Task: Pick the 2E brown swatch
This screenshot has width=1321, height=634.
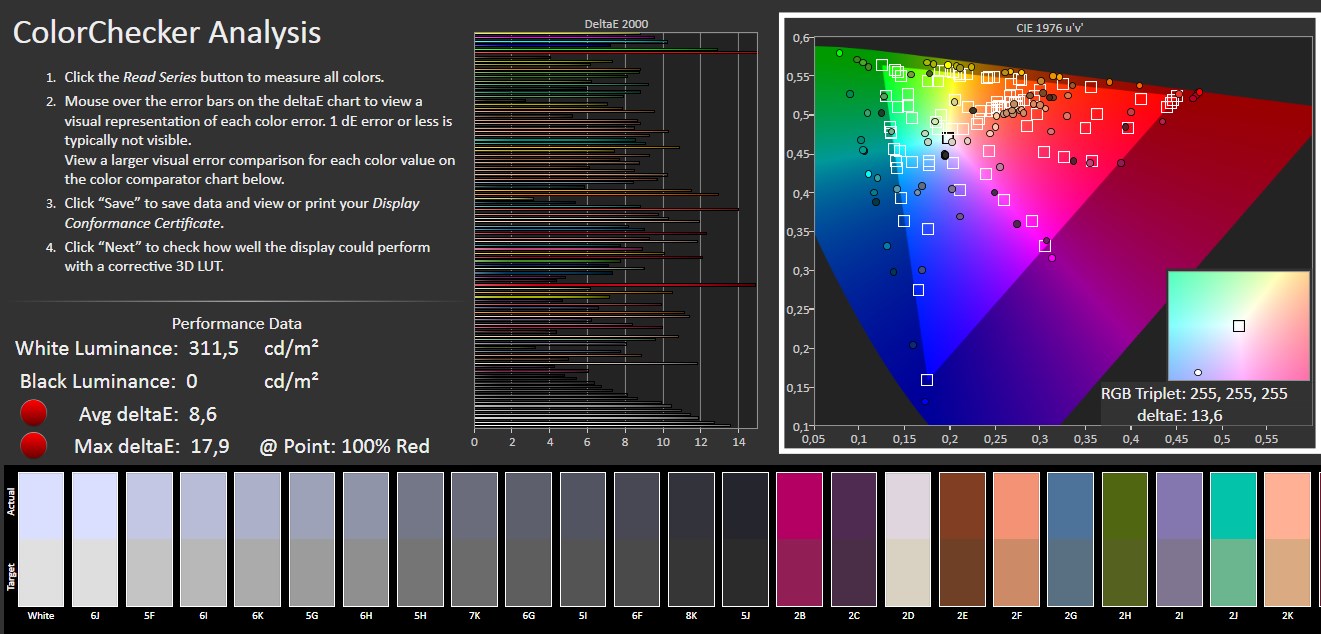Action: coord(962,538)
